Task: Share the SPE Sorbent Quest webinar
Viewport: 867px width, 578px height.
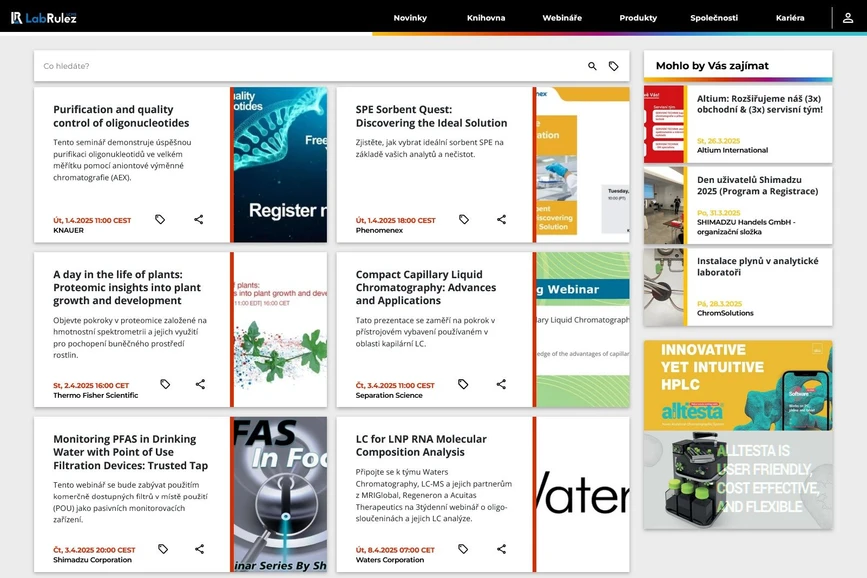Action: 501,219
